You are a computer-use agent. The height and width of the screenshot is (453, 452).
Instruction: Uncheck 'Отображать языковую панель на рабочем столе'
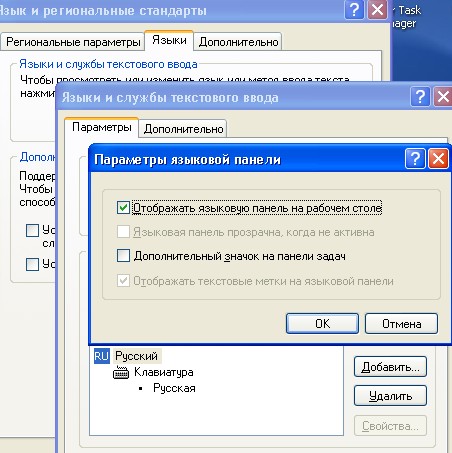123,208
